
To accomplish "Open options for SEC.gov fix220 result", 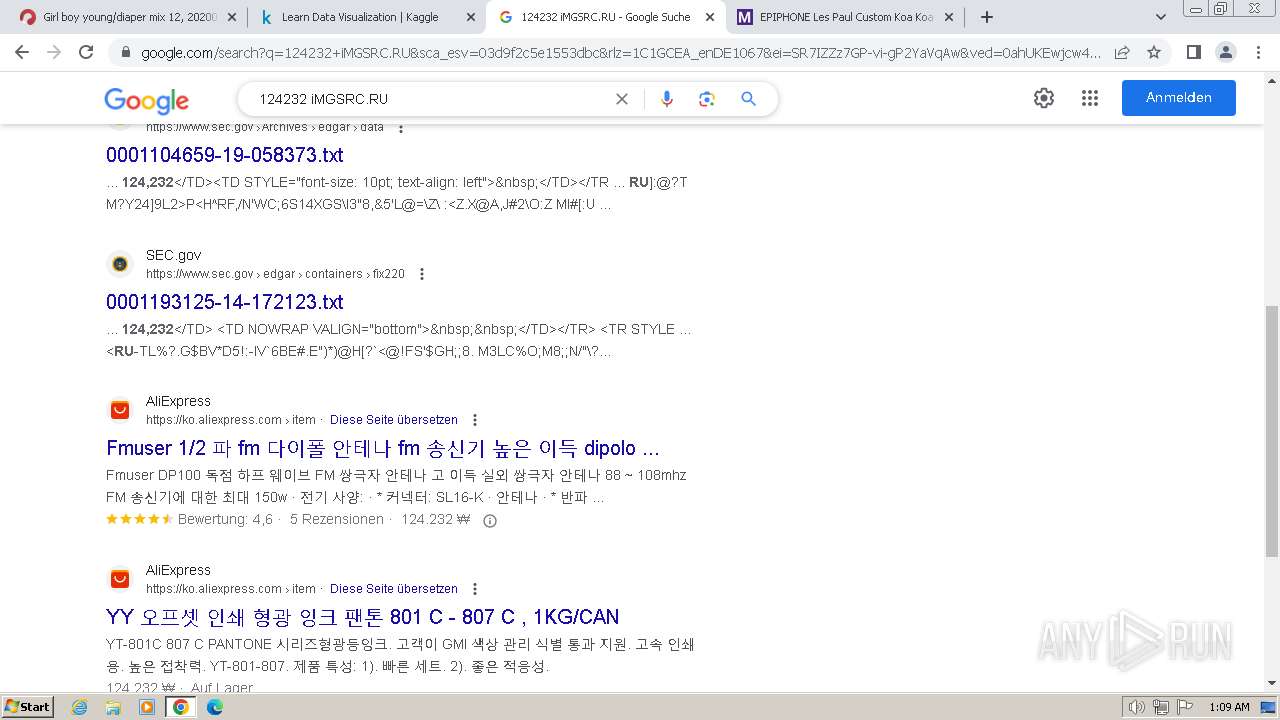I will (422, 274).
